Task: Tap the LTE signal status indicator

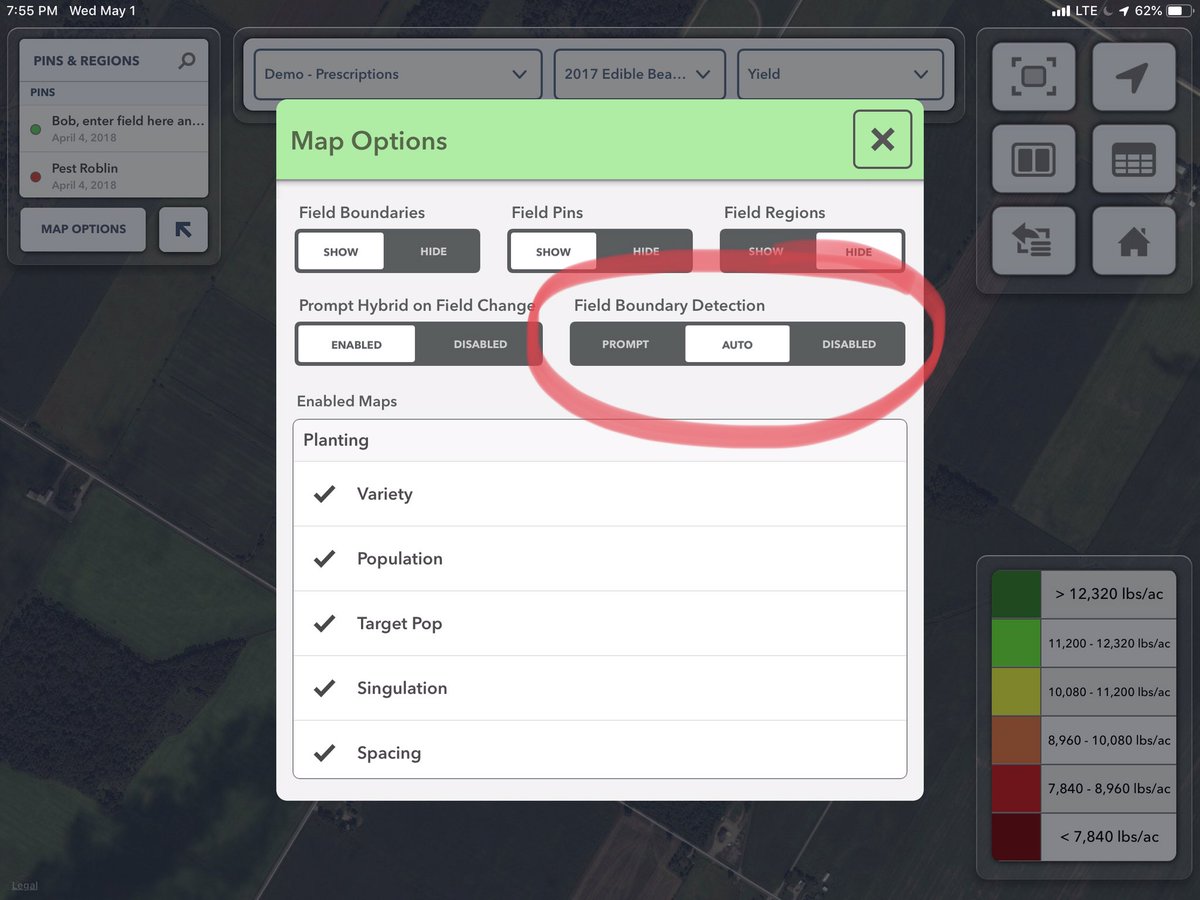Action: click(1076, 11)
